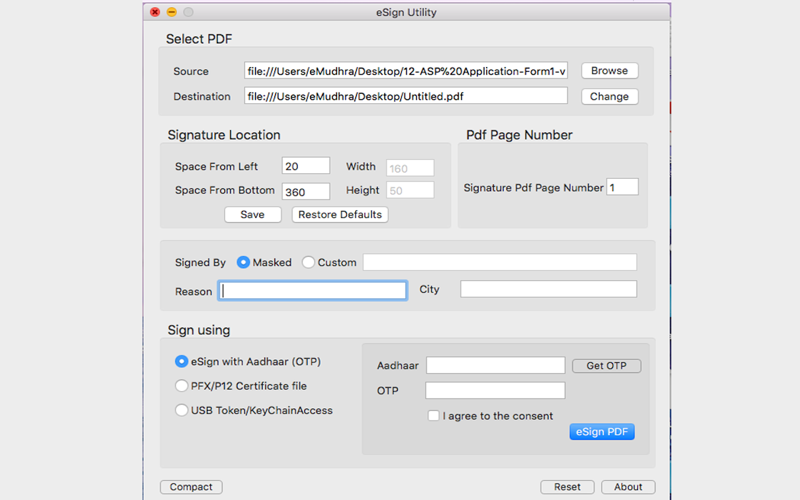
Task: Edit the Signature Pdf Page Number field
Action: (x=622, y=187)
